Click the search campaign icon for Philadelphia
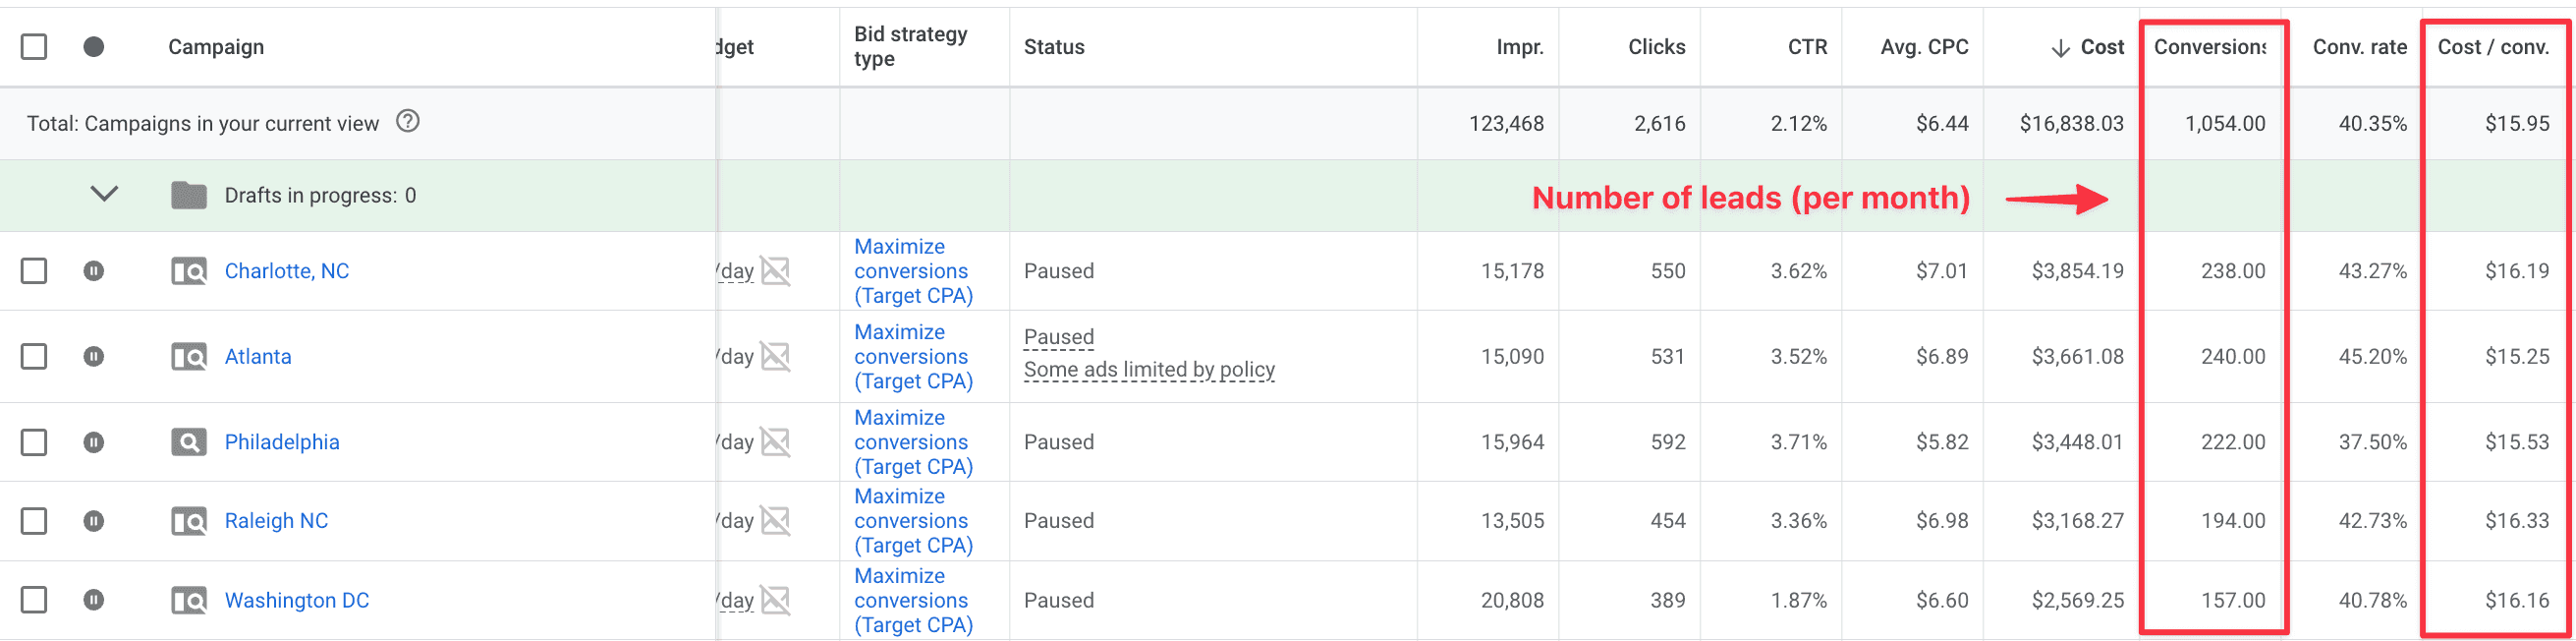 click(x=189, y=441)
